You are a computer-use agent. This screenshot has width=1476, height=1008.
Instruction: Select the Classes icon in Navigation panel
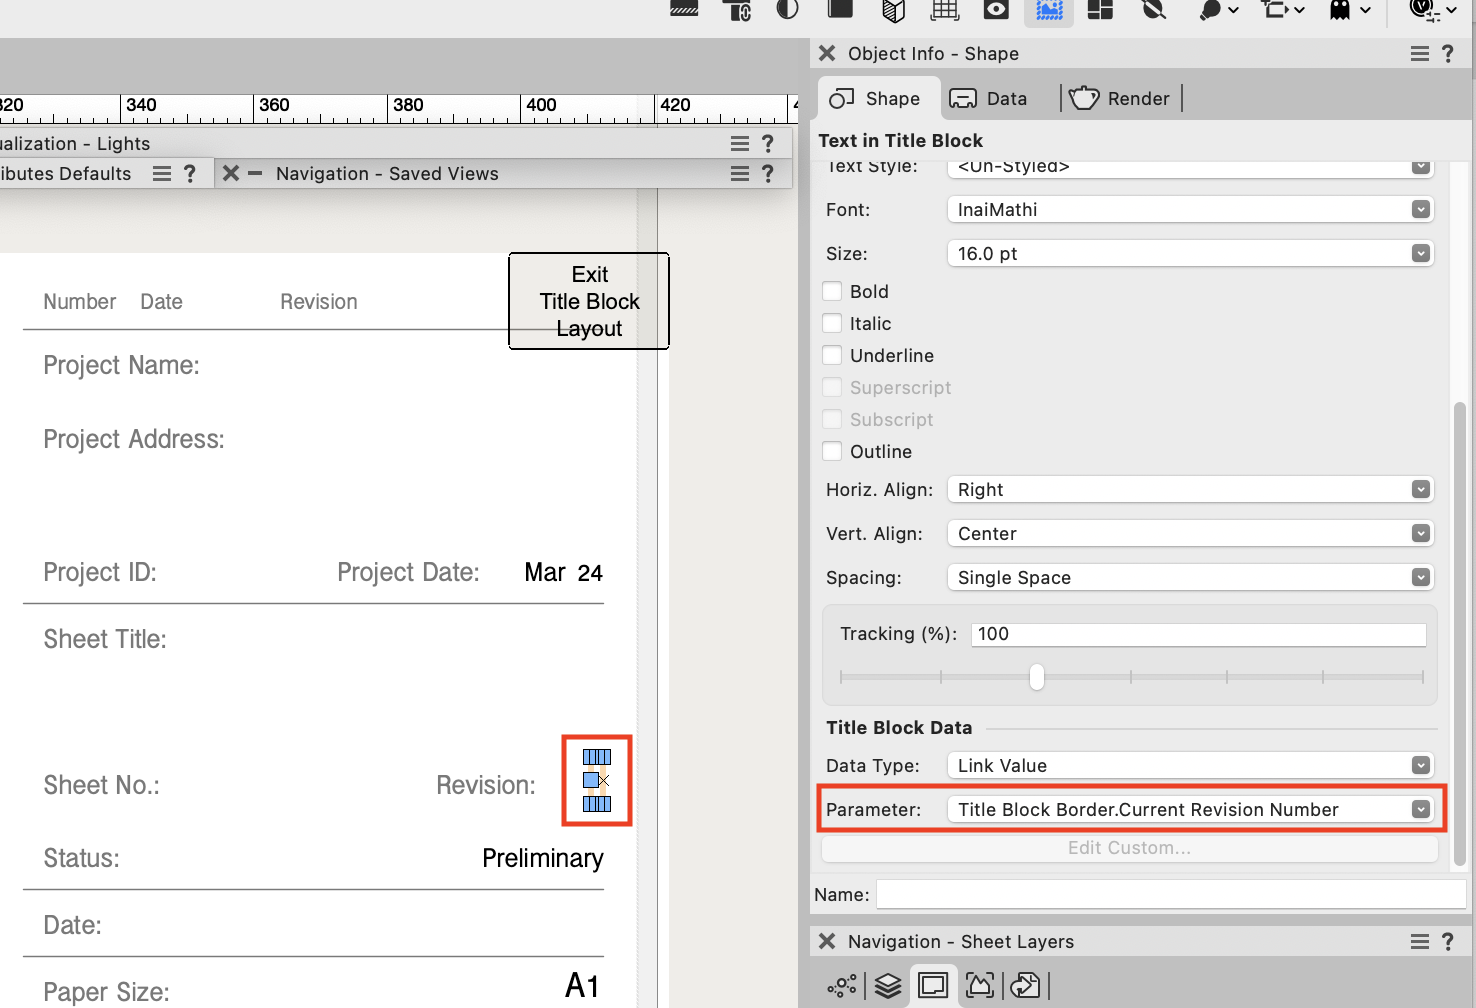click(x=842, y=985)
